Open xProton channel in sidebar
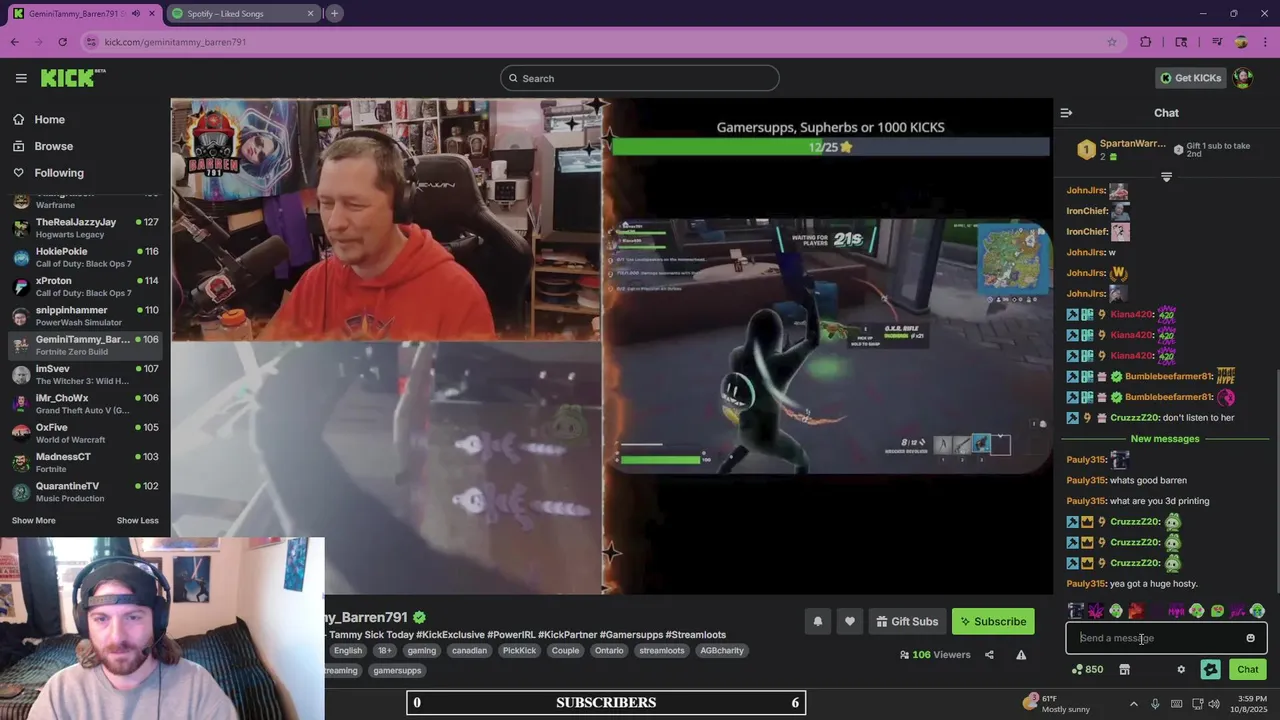This screenshot has width=1280, height=720. [85, 286]
